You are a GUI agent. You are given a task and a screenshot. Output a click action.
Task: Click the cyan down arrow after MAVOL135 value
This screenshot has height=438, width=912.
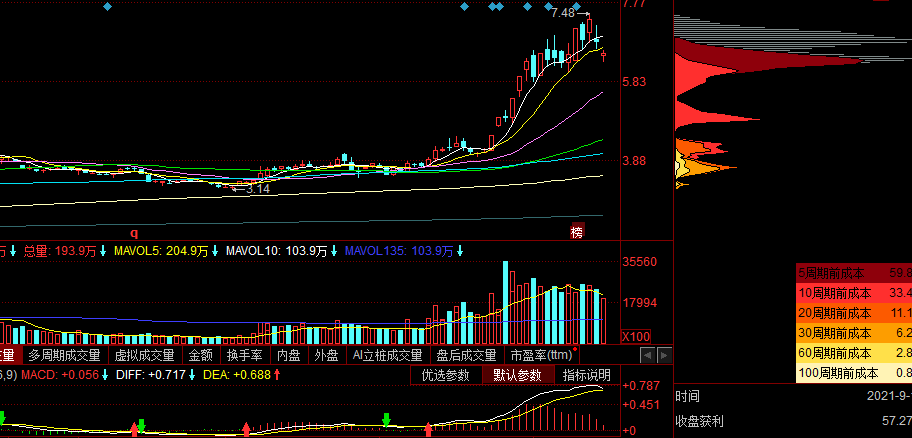pos(459,251)
